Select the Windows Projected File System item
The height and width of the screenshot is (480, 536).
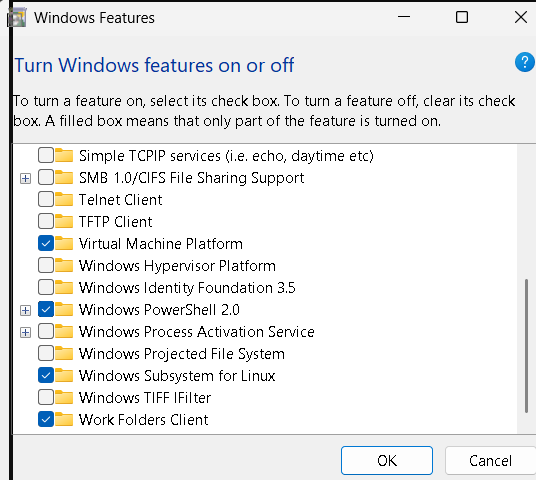(182, 354)
